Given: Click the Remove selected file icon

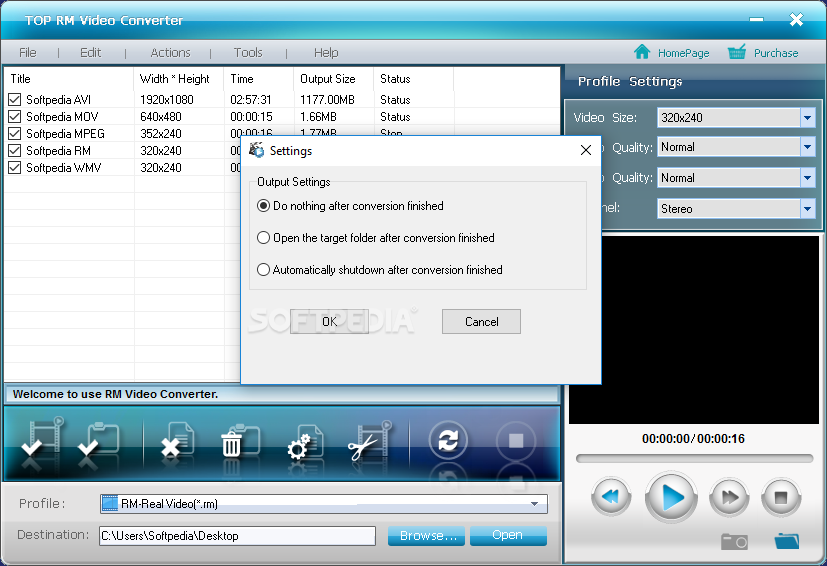Looking at the screenshot, I should 177,439.
